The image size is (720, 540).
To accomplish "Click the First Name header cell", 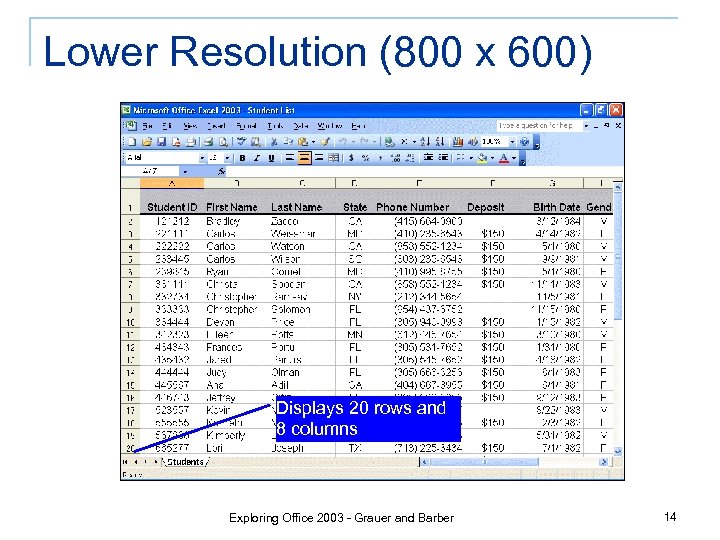I will click(231, 207).
